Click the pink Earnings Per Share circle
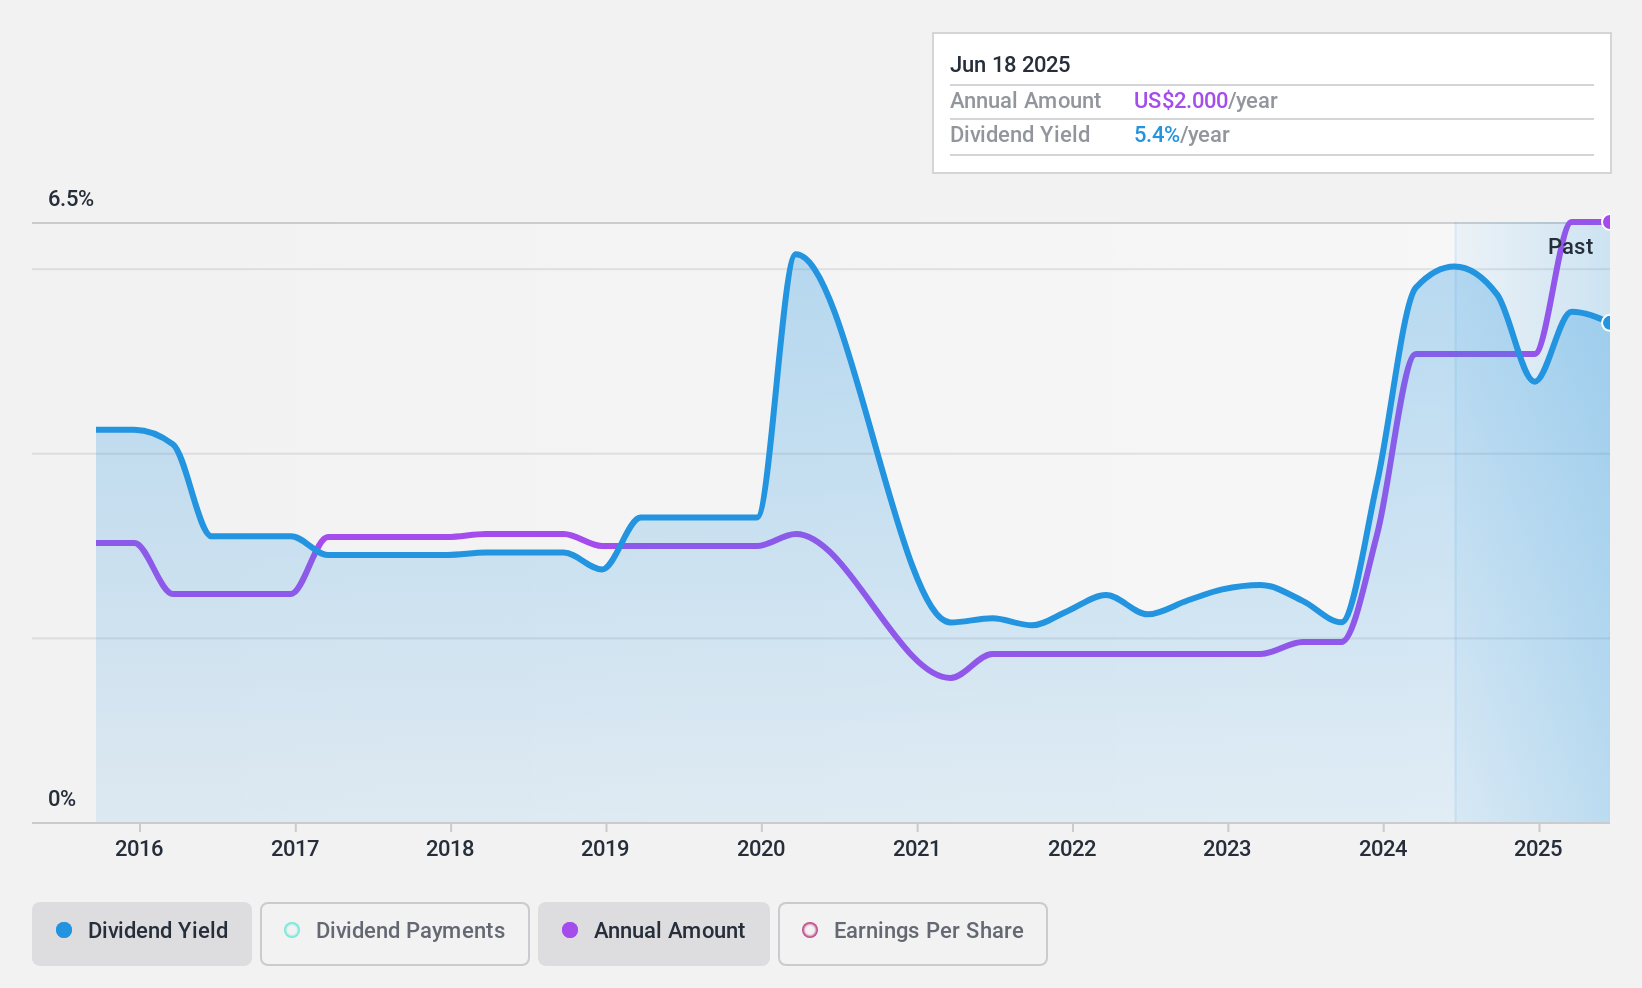Viewport: 1642px width, 988px height. click(x=810, y=930)
